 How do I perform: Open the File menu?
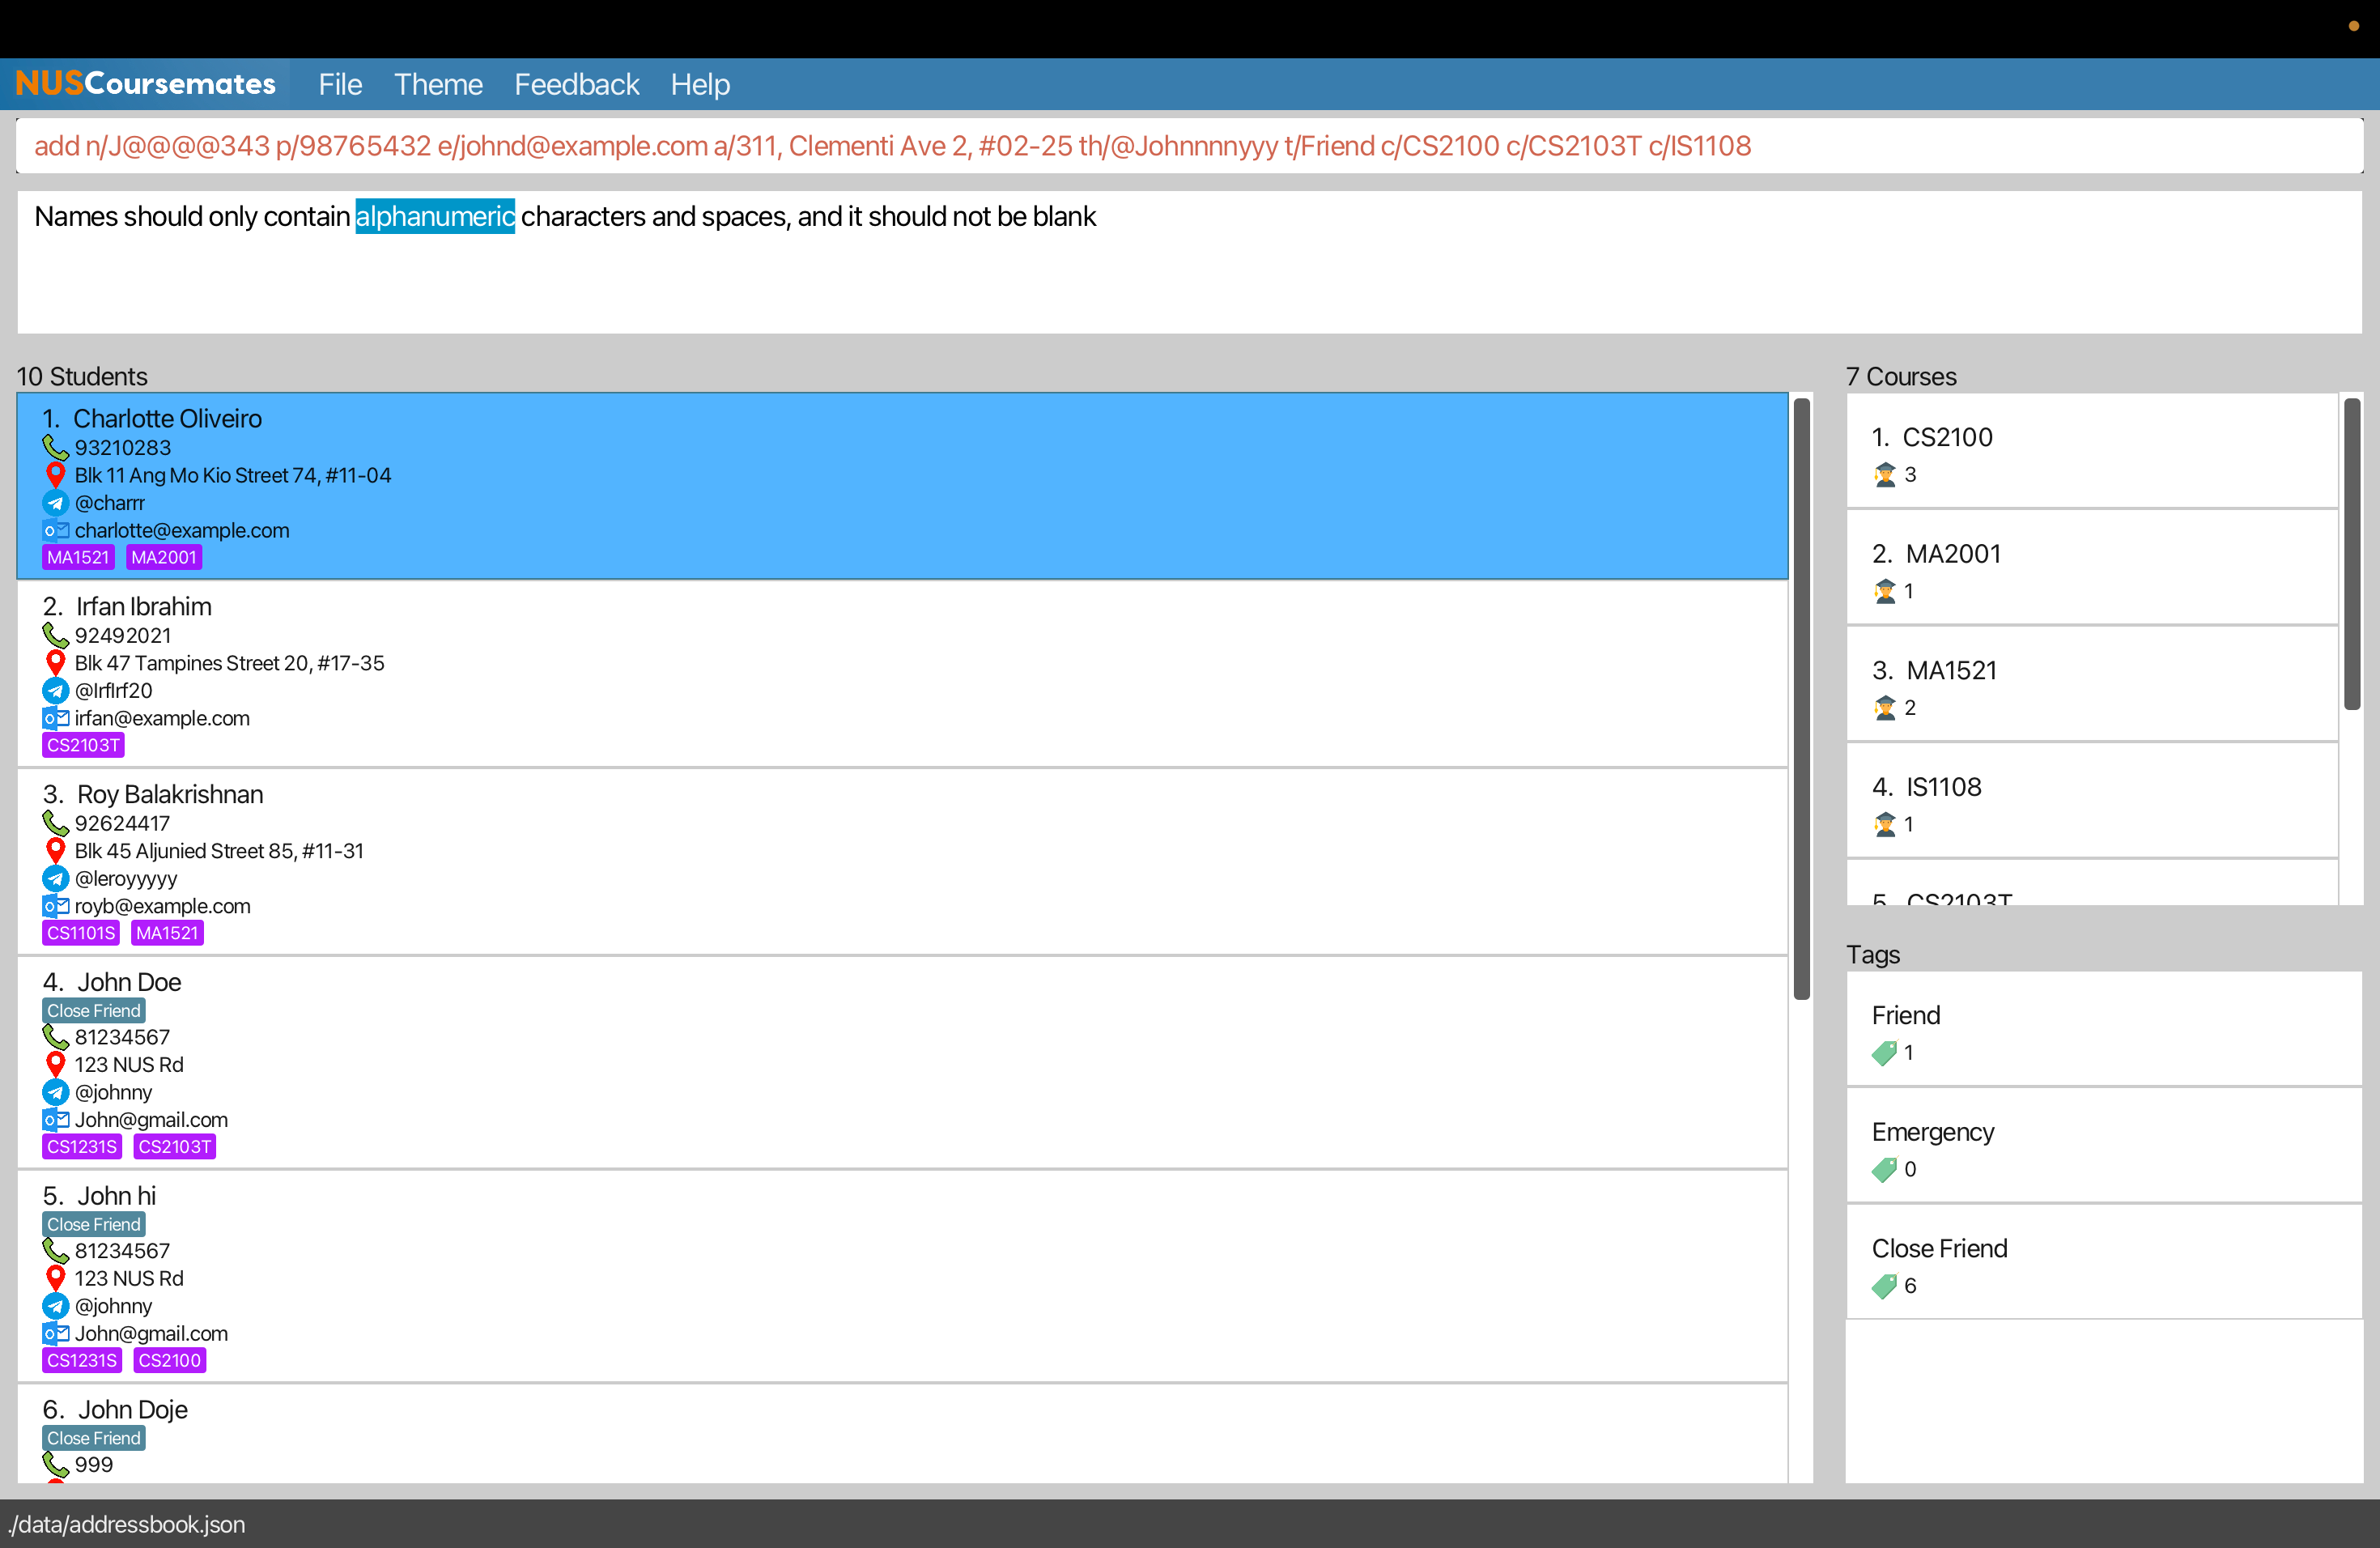coord(340,84)
